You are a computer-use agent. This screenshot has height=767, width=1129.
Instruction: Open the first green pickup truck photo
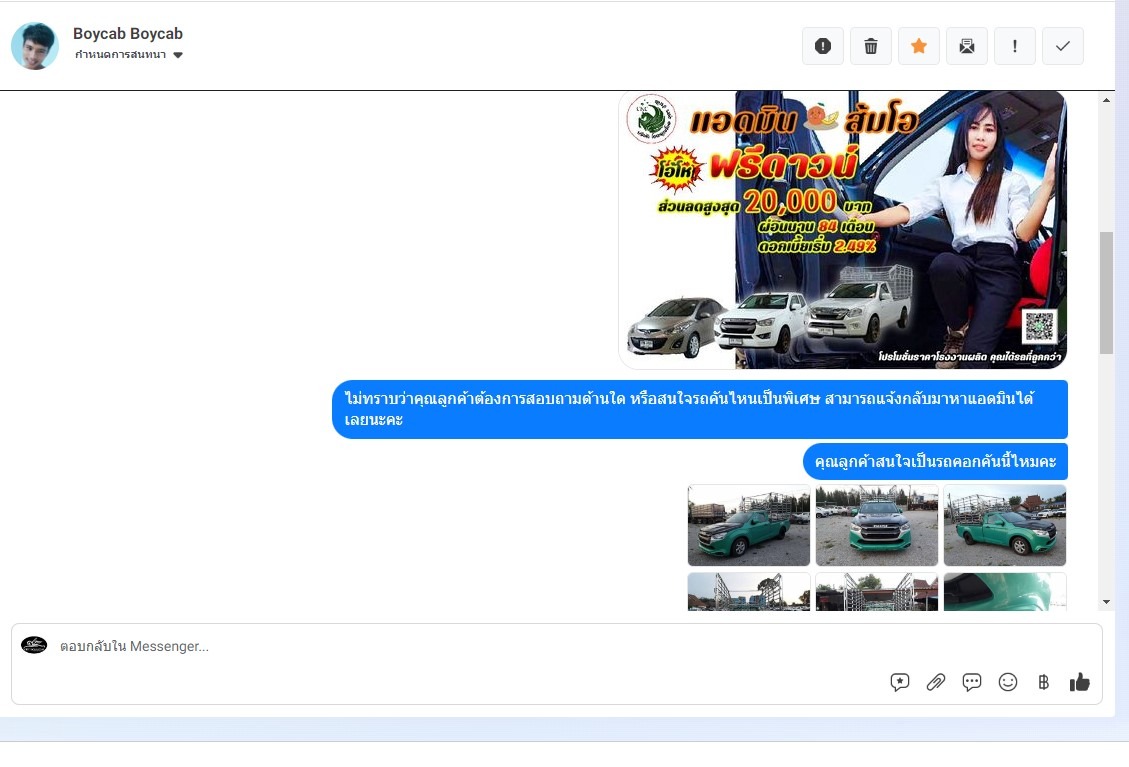click(749, 525)
